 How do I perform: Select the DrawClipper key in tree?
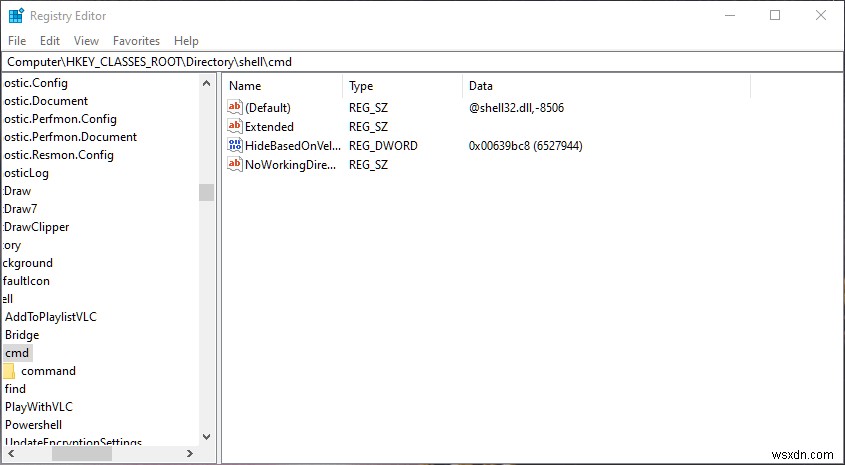tap(36, 227)
